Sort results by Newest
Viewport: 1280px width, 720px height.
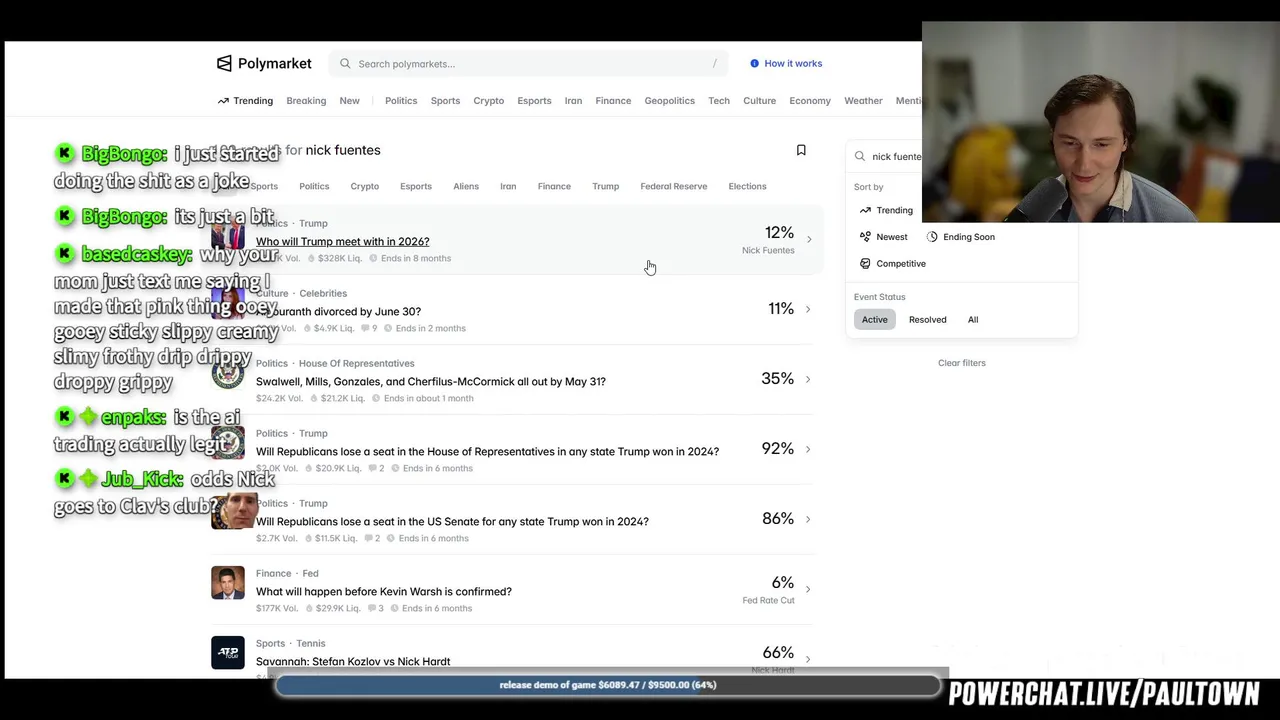click(x=884, y=237)
